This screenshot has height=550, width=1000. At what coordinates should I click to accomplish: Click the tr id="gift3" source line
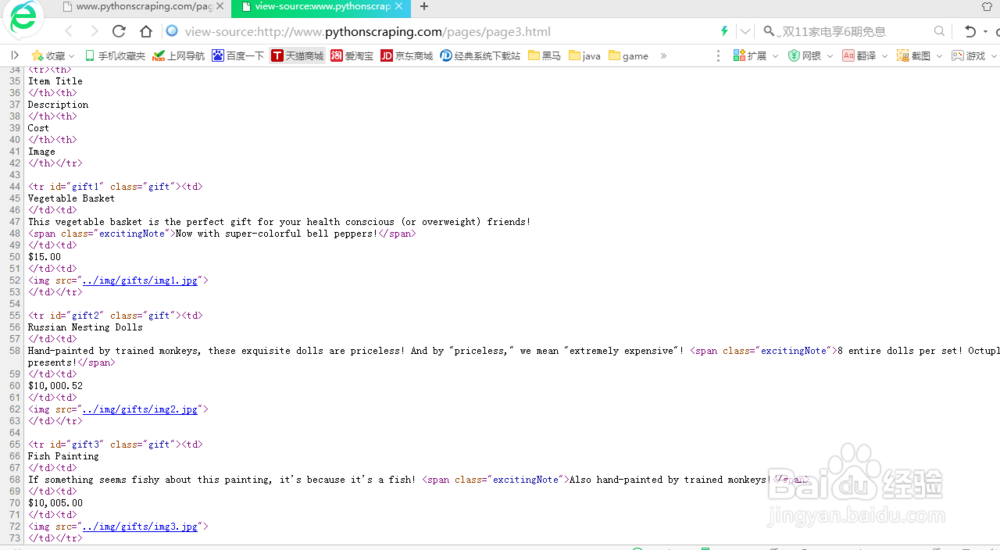point(115,445)
